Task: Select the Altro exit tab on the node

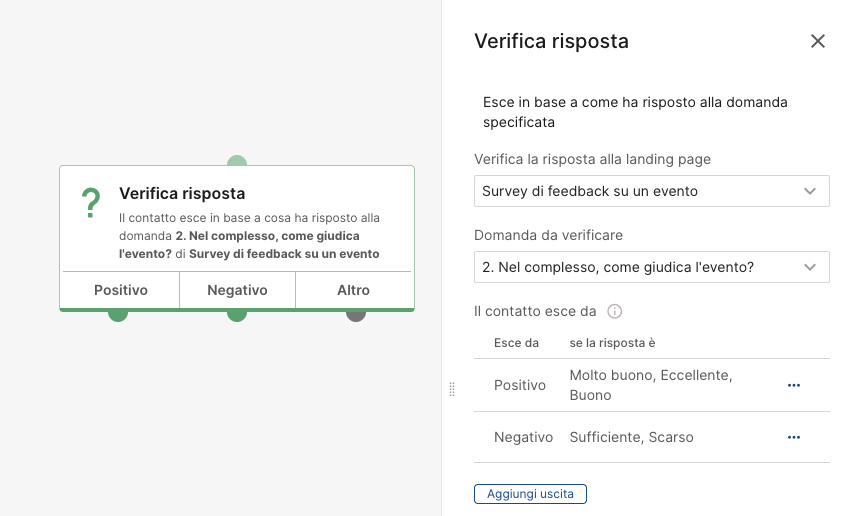Action: pos(353,290)
